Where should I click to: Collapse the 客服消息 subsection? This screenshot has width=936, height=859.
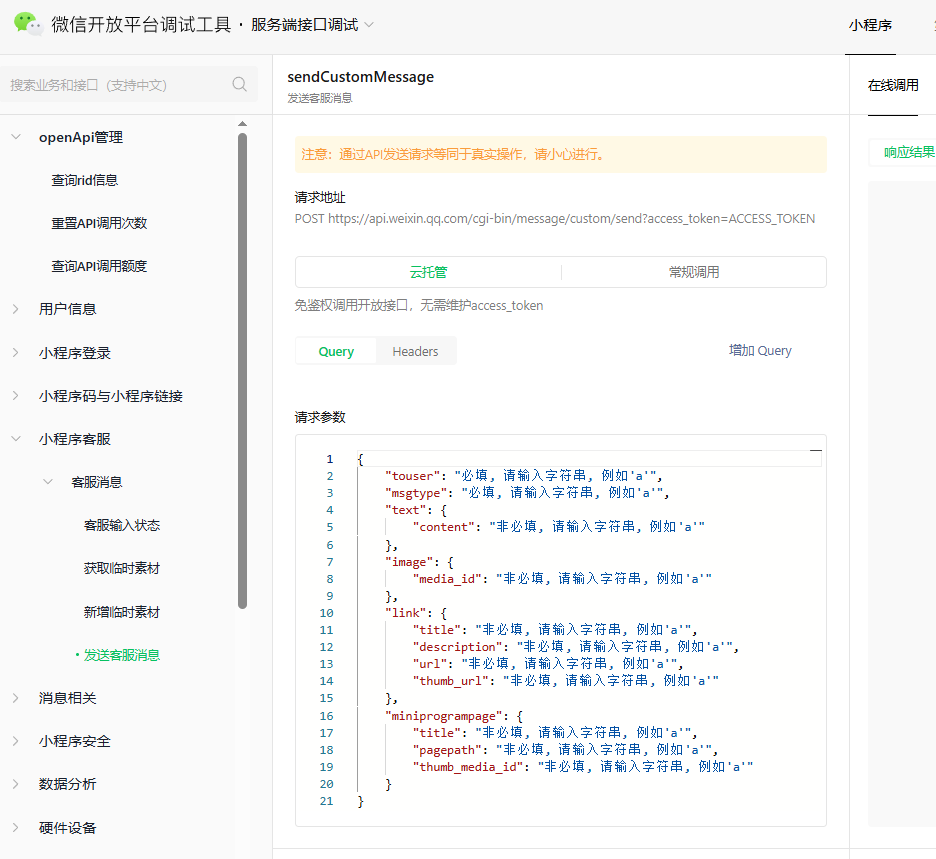tap(48, 482)
